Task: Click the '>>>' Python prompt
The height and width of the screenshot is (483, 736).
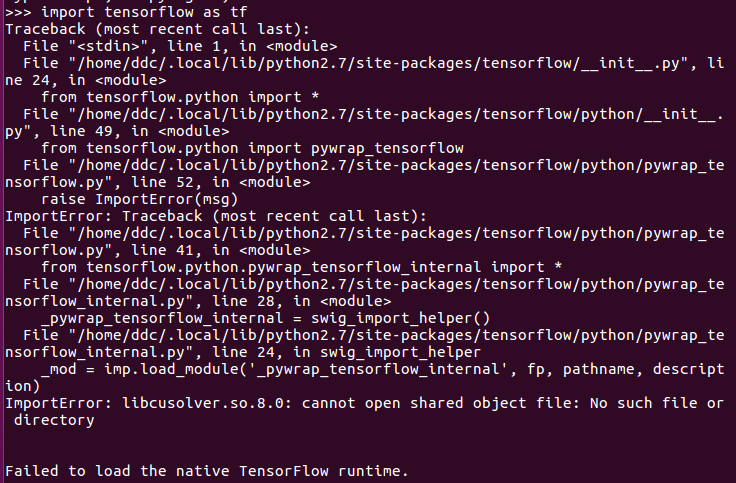Action: (18, 11)
